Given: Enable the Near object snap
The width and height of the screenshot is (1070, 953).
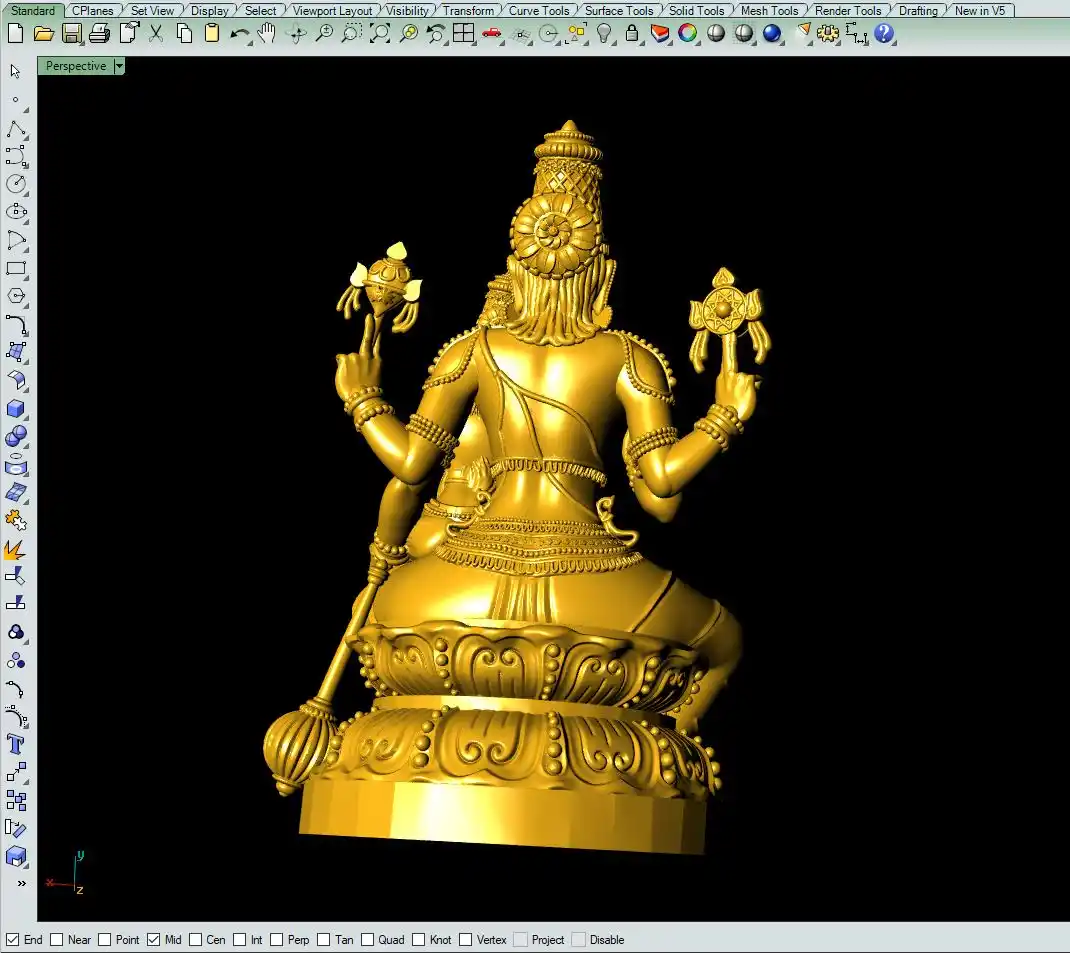Looking at the screenshot, I should pos(57,940).
